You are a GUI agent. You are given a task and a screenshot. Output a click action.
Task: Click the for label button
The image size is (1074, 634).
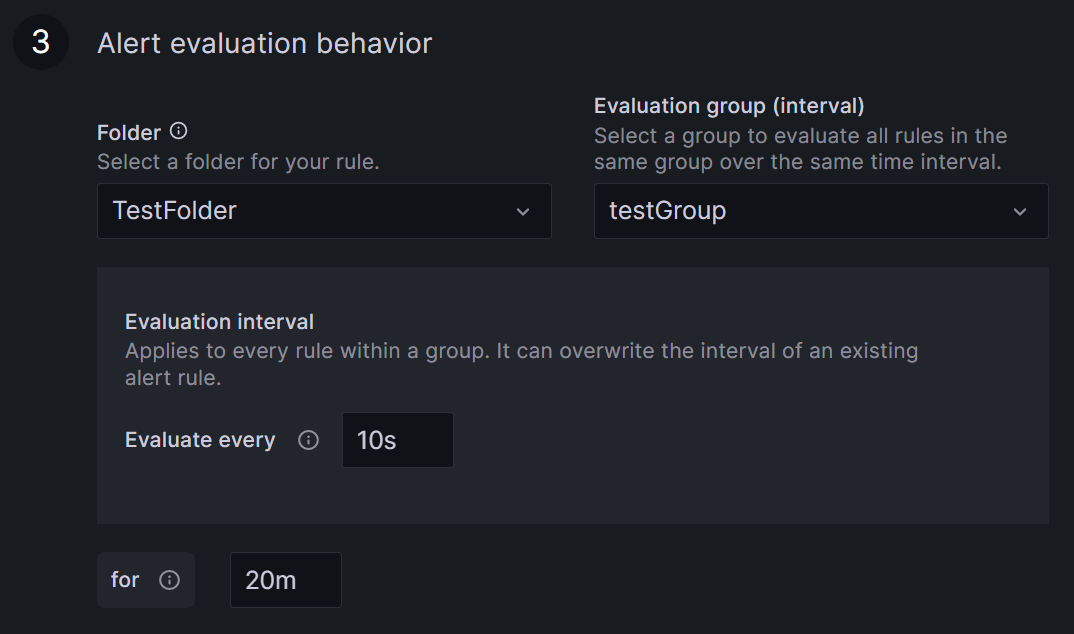(x=124, y=580)
